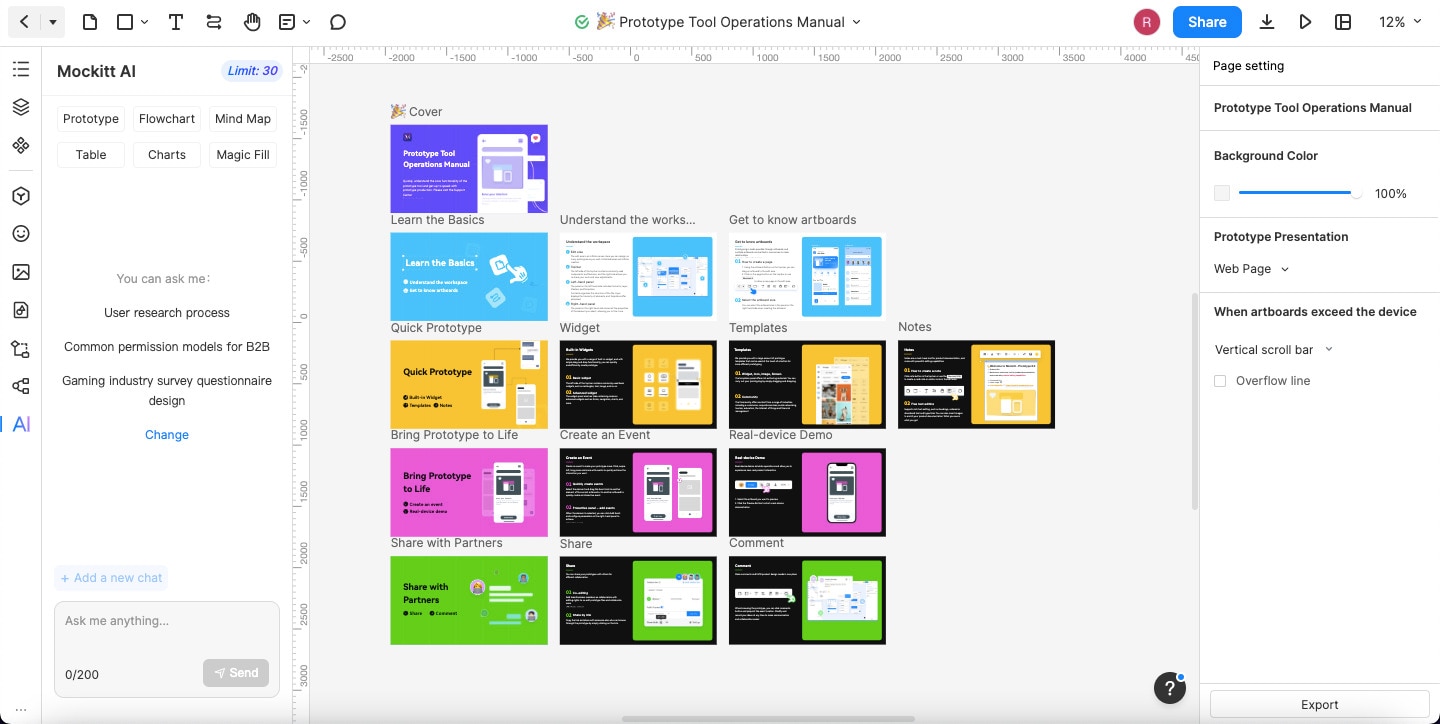
Task: Go back using the top-left arrow
Action: pyautogui.click(x=24, y=22)
